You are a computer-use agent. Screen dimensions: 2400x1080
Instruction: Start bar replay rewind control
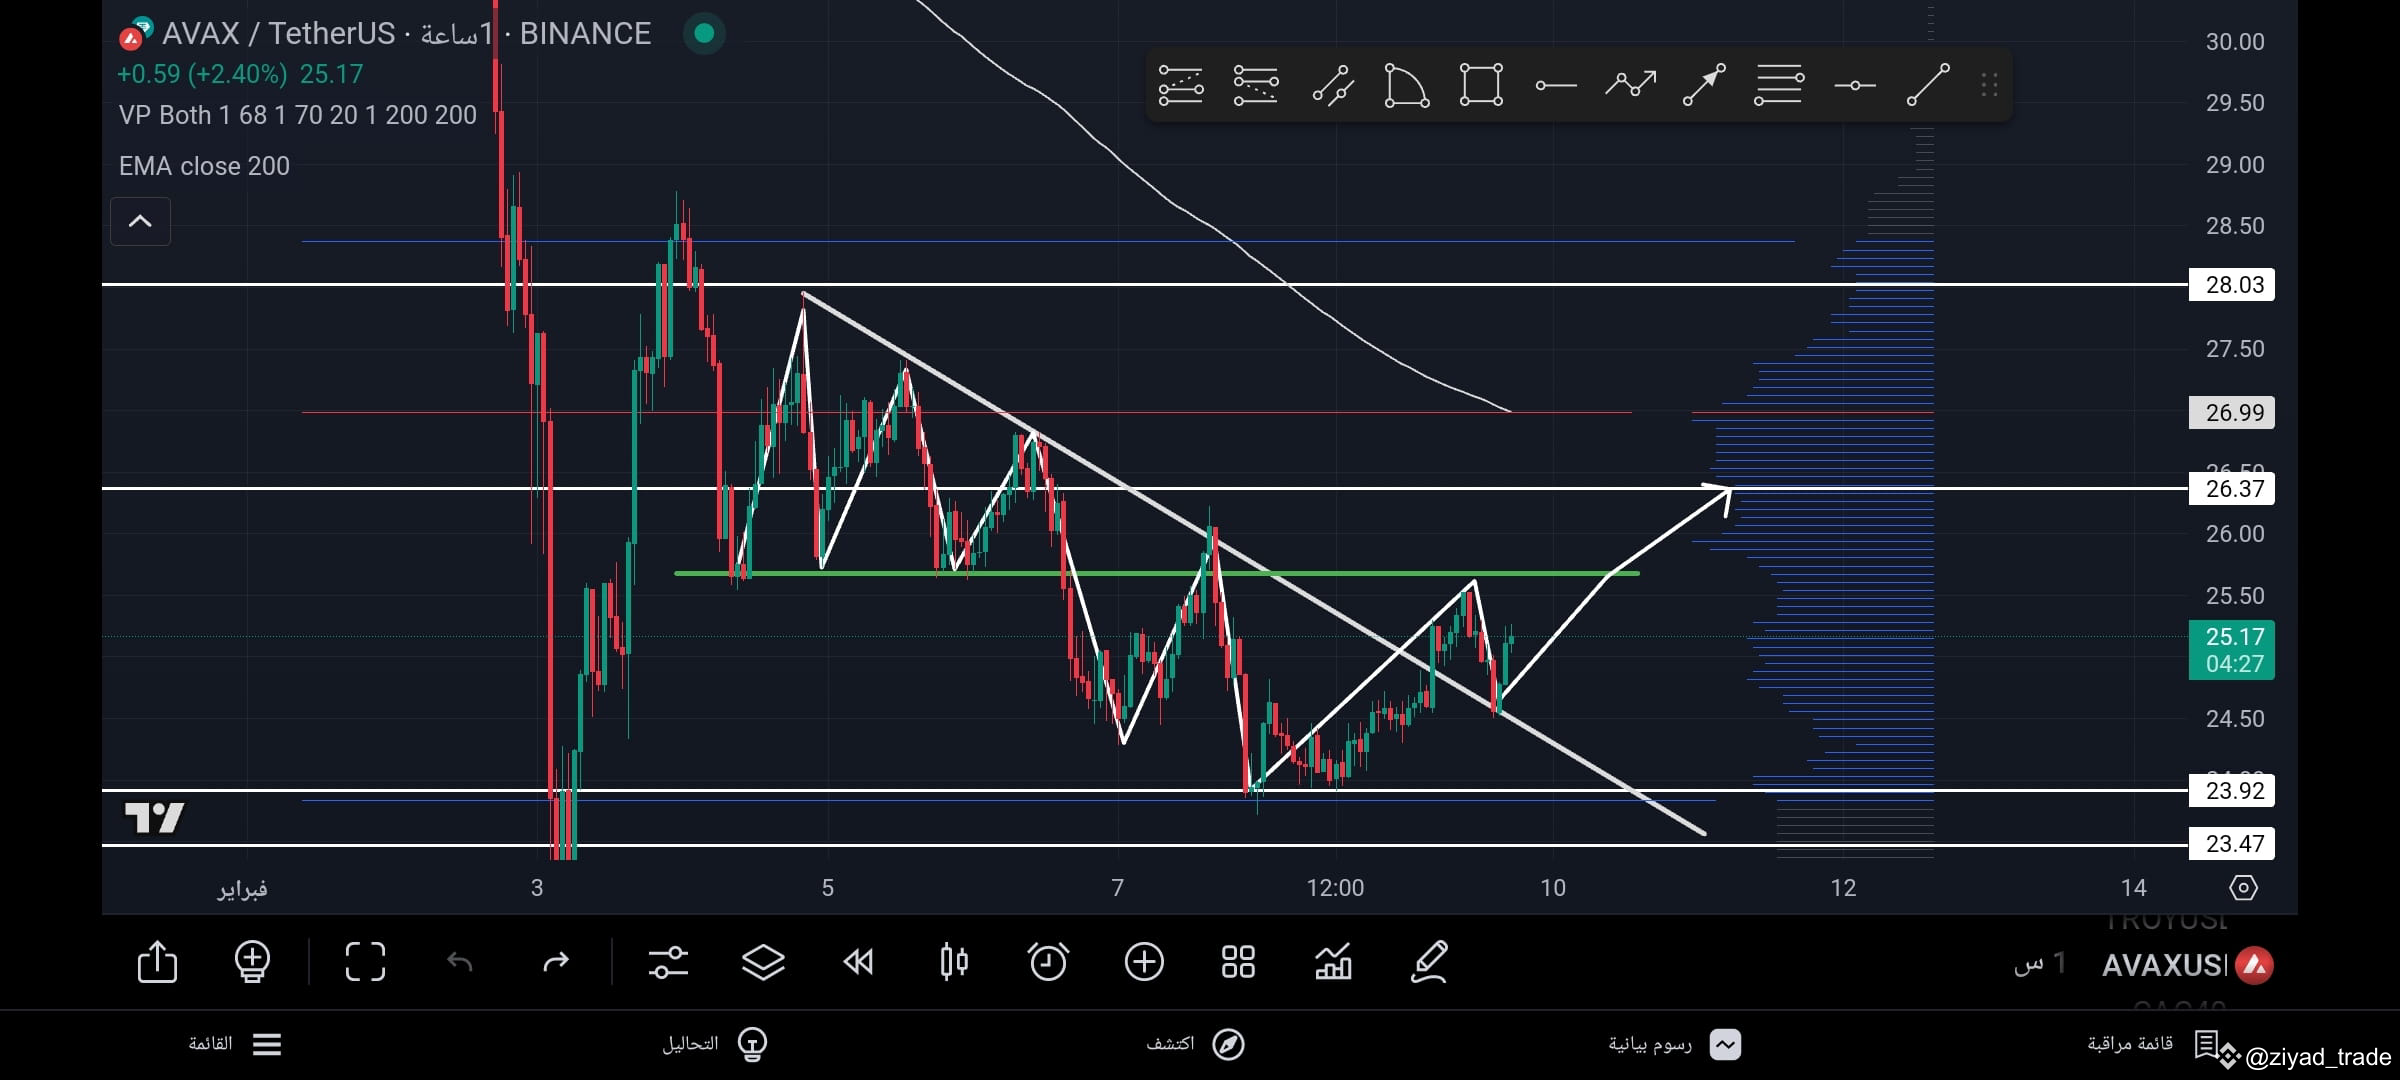click(858, 962)
